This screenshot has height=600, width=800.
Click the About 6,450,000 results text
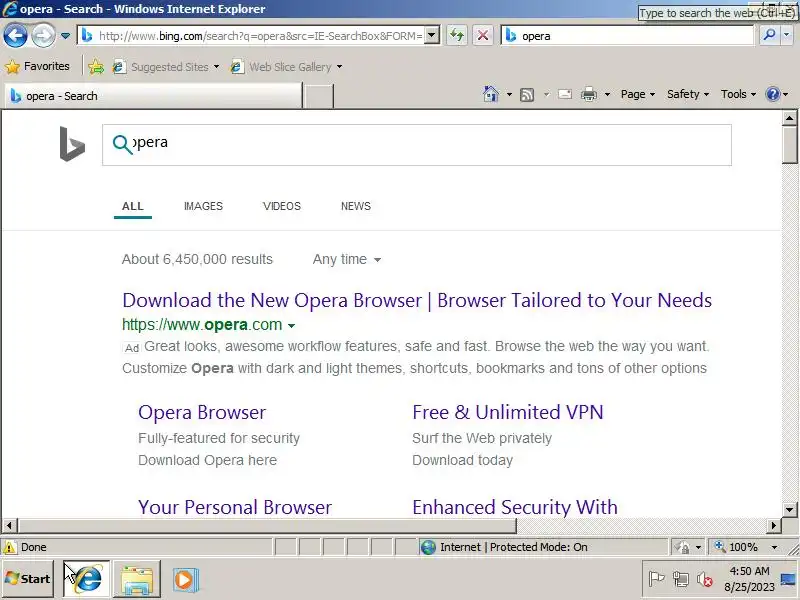[197, 259]
